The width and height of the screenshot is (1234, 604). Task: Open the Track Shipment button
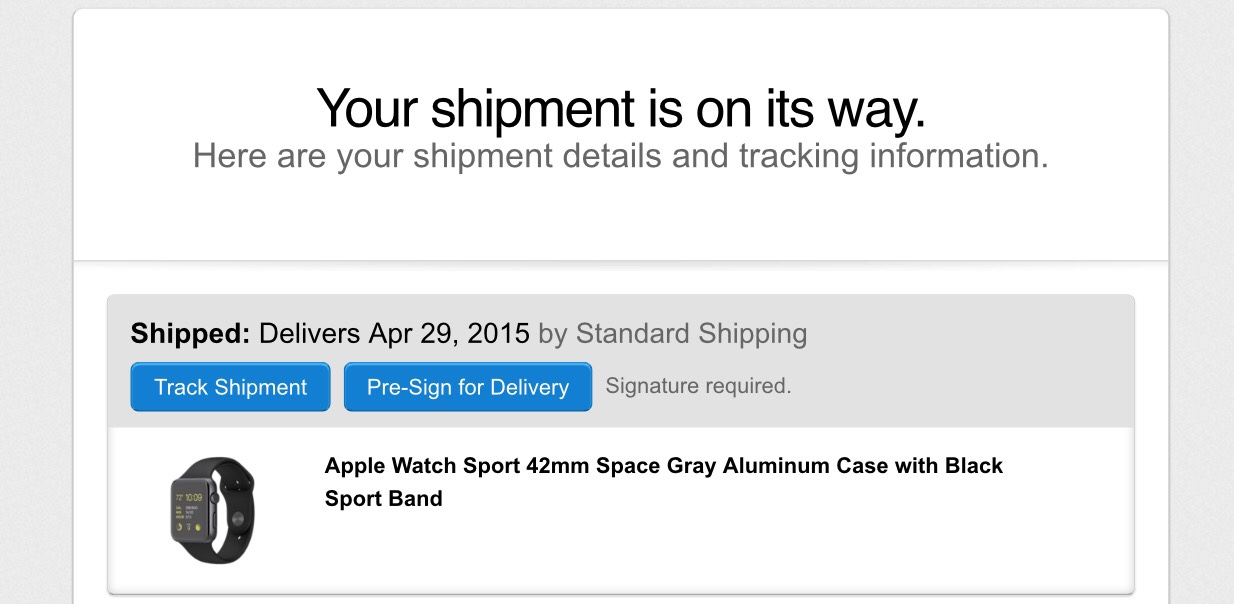pos(230,387)
